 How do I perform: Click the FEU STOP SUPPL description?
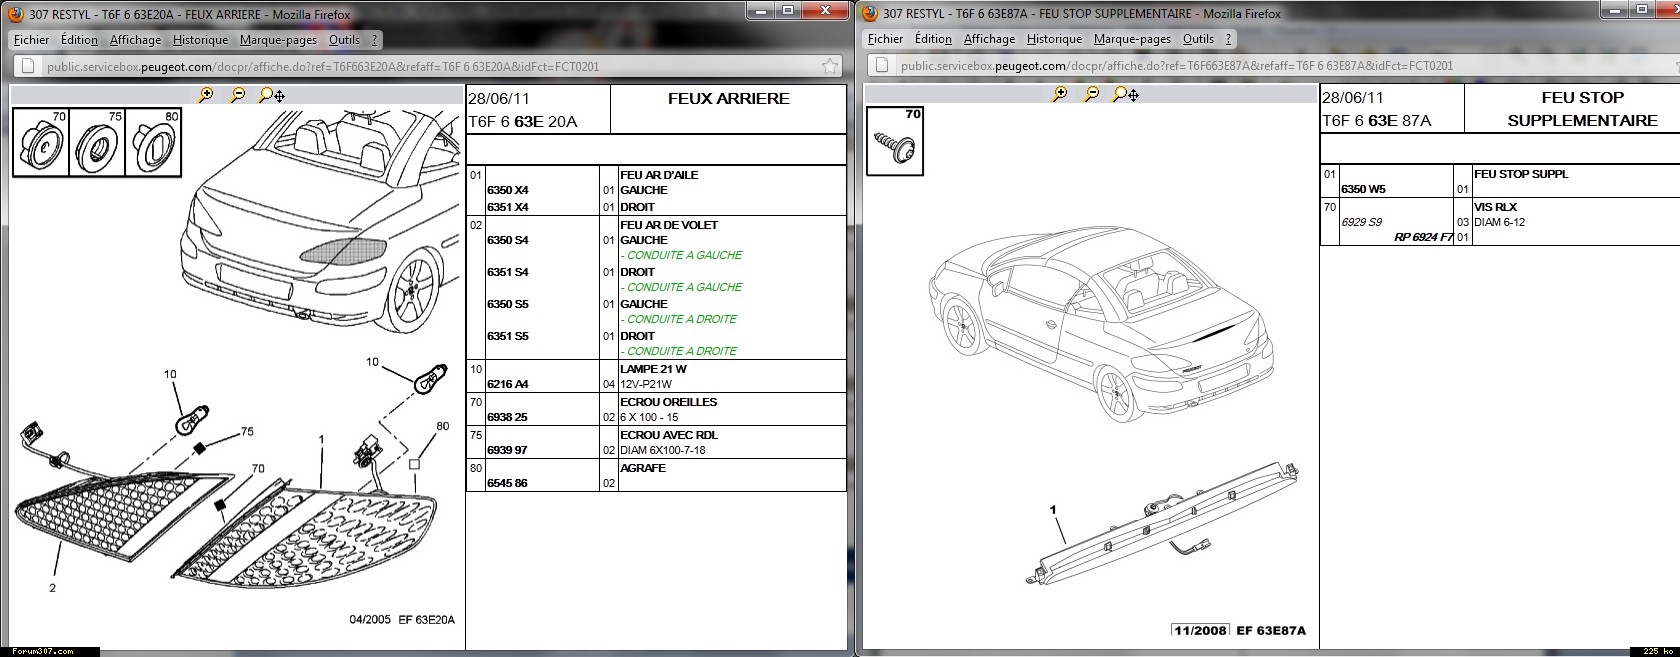tap(1521, 174)
